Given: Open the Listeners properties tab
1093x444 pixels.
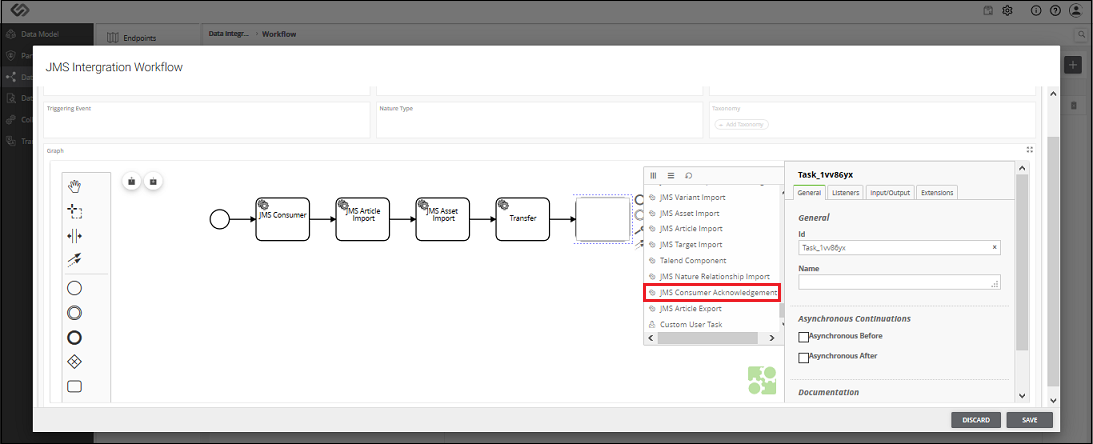Looking at the screenshot, I should [x=846, y=192].
